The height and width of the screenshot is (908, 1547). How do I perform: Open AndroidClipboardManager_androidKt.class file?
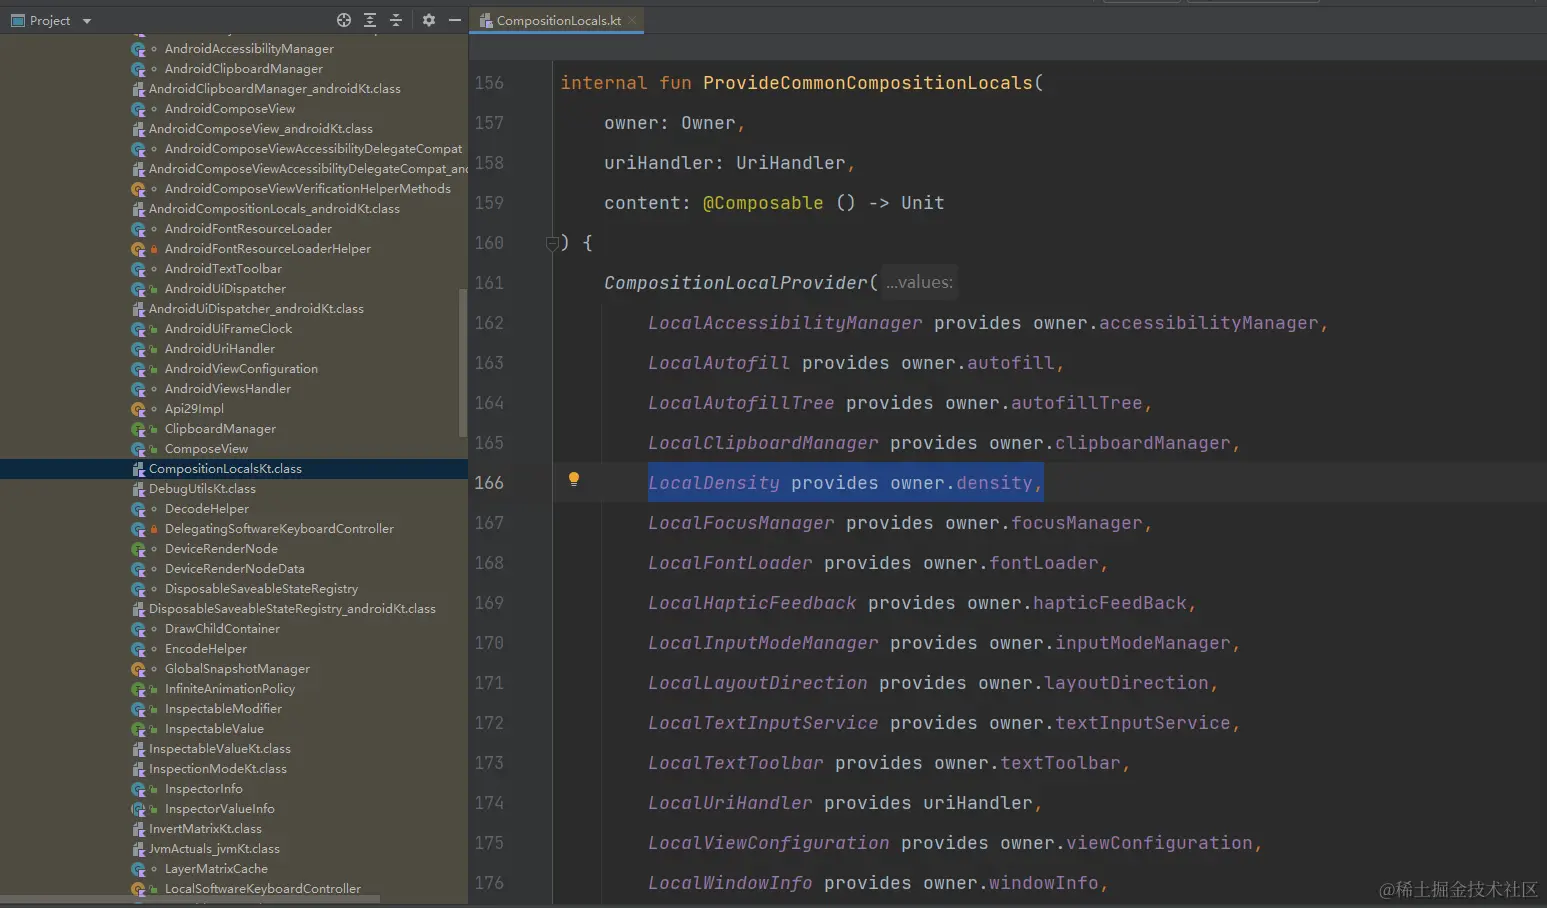click(274, 89)
